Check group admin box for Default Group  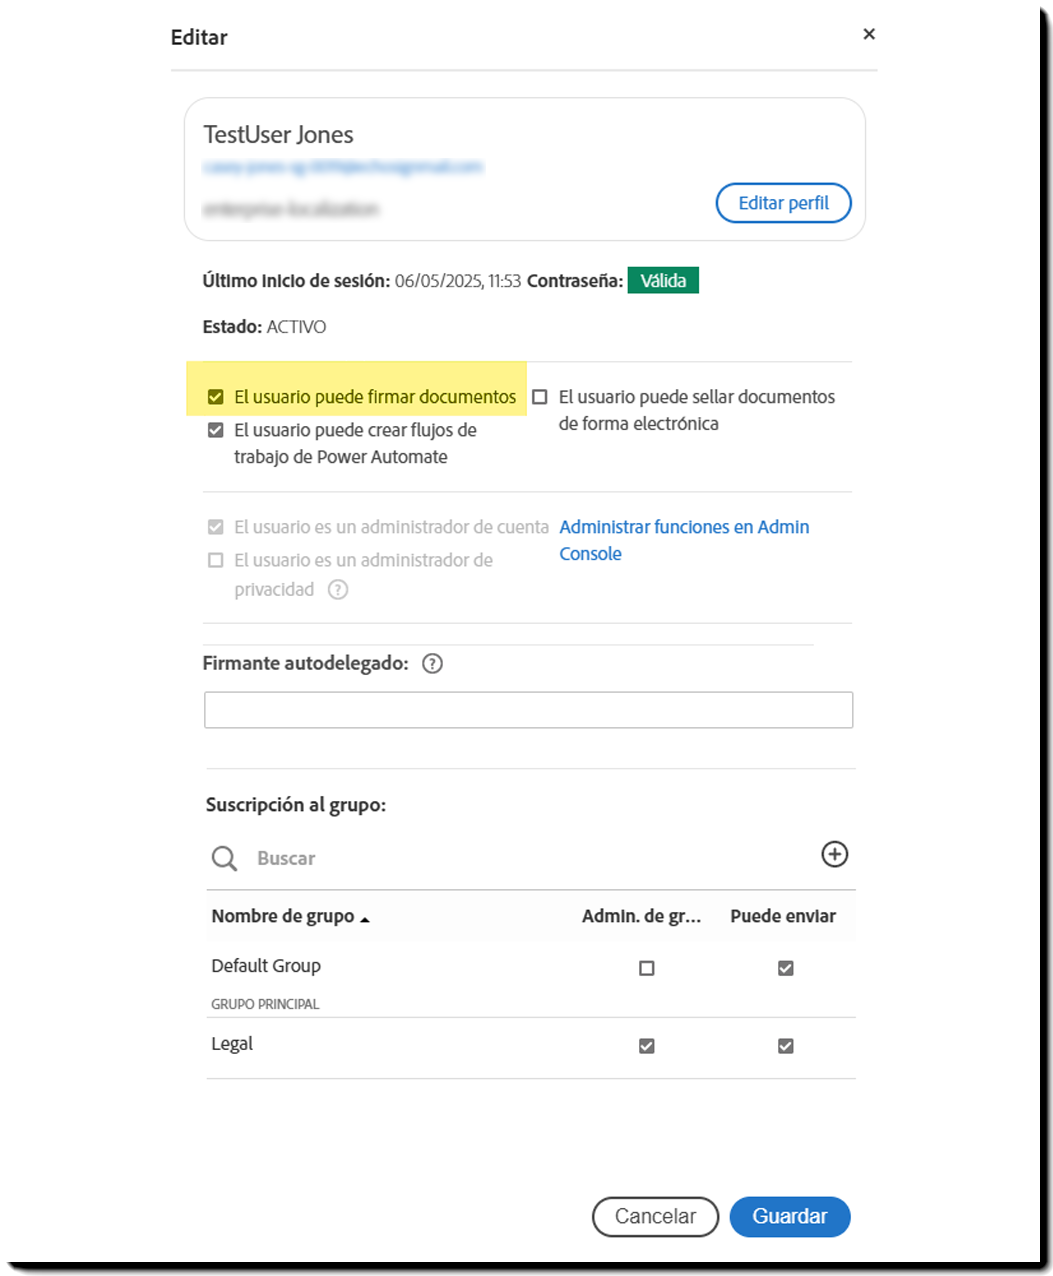[x=647, y=968]
